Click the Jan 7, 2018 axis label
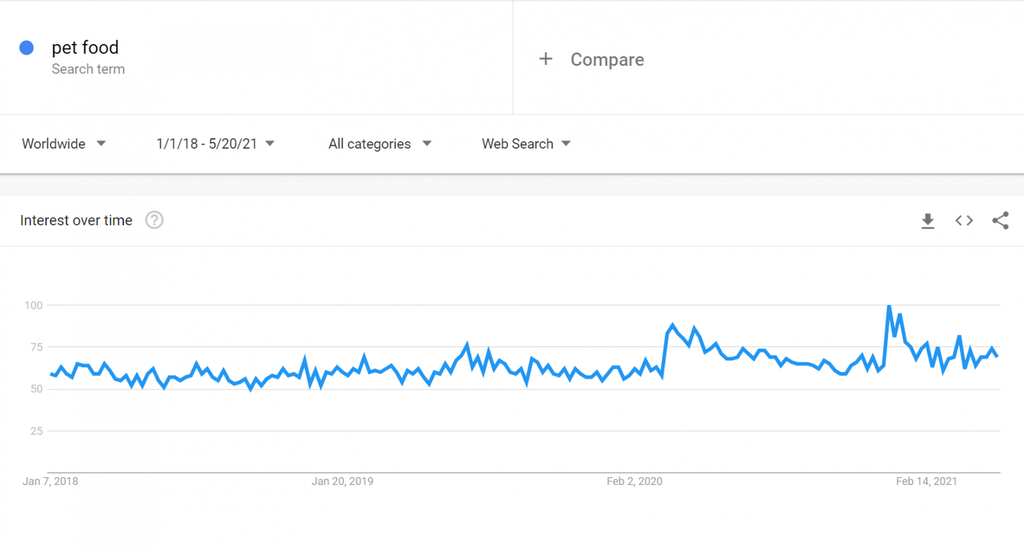 point(50,481)
